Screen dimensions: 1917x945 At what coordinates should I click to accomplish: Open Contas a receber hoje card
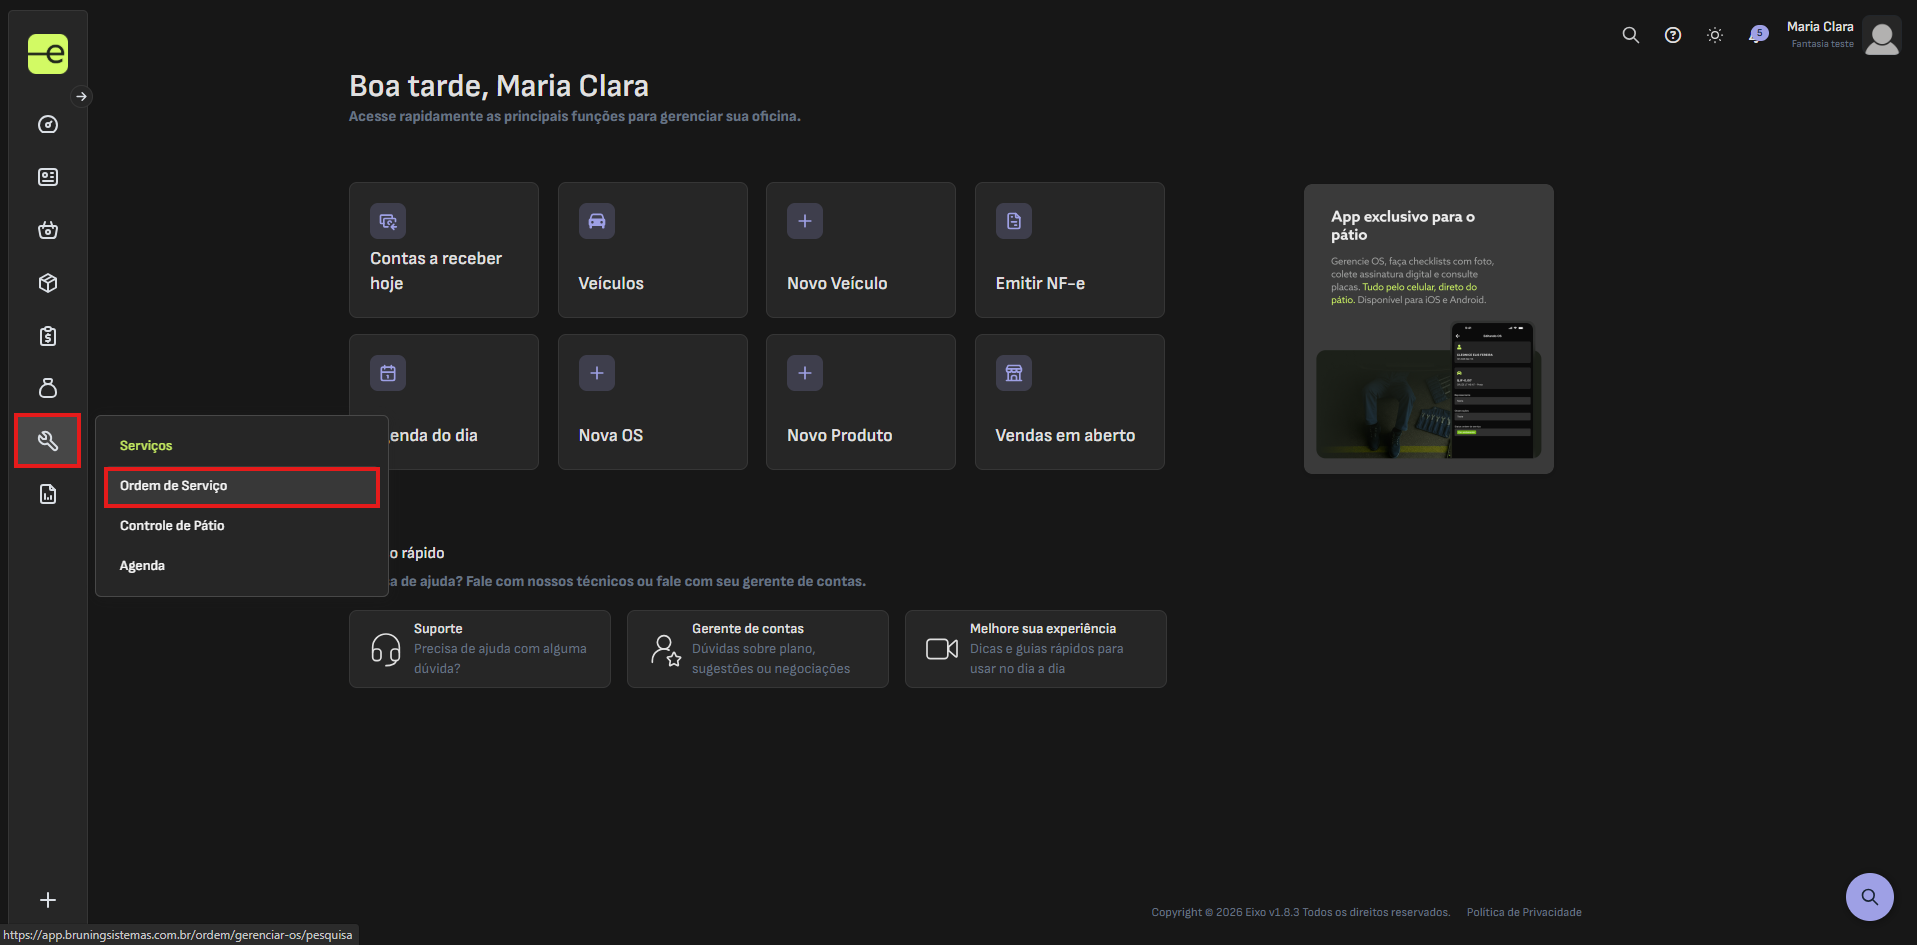(444, 250)
